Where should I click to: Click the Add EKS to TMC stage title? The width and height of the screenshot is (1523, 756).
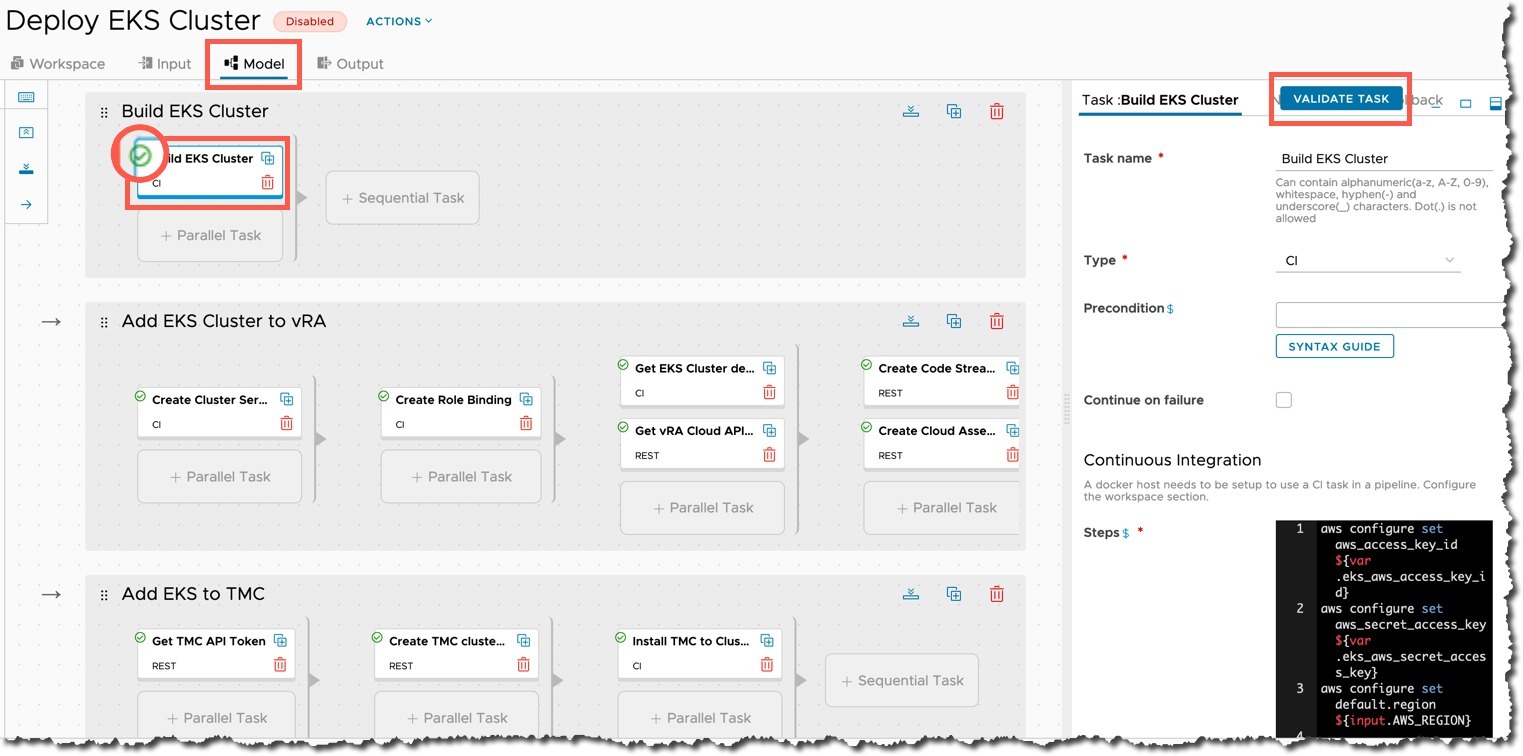click(x=193, y=593)
